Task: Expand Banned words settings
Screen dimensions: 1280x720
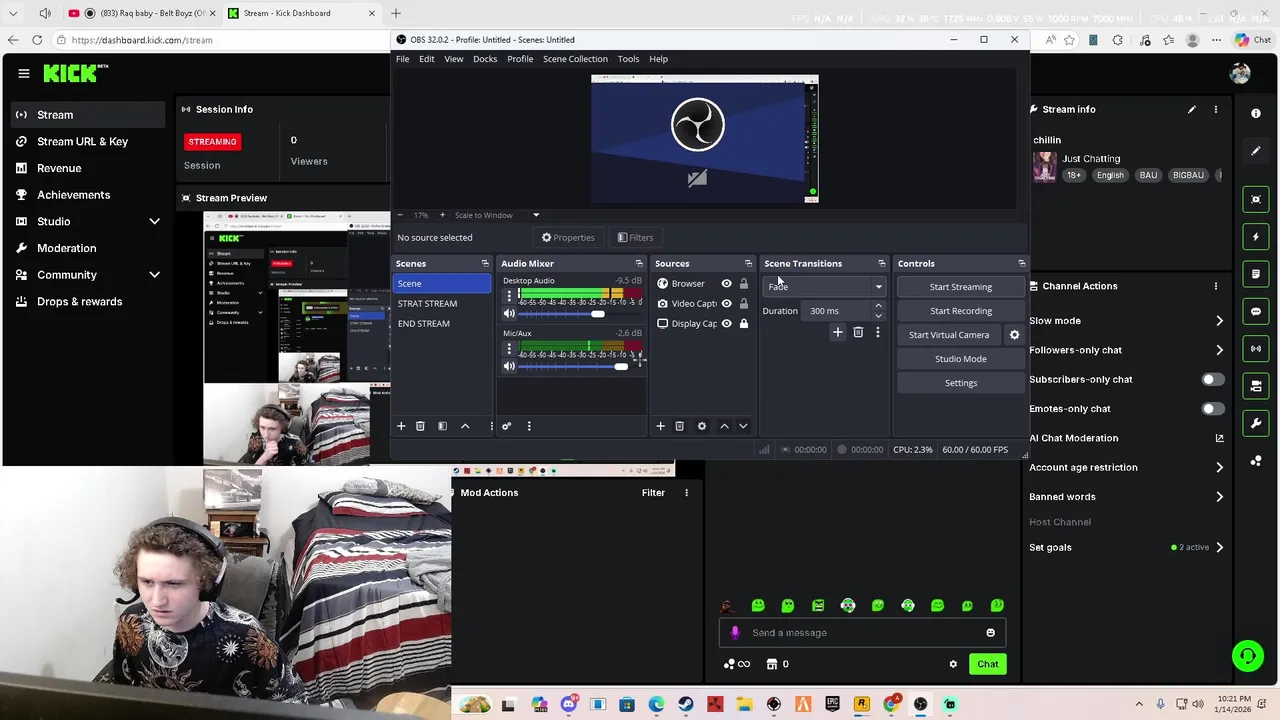Action: coord(1219,496)
